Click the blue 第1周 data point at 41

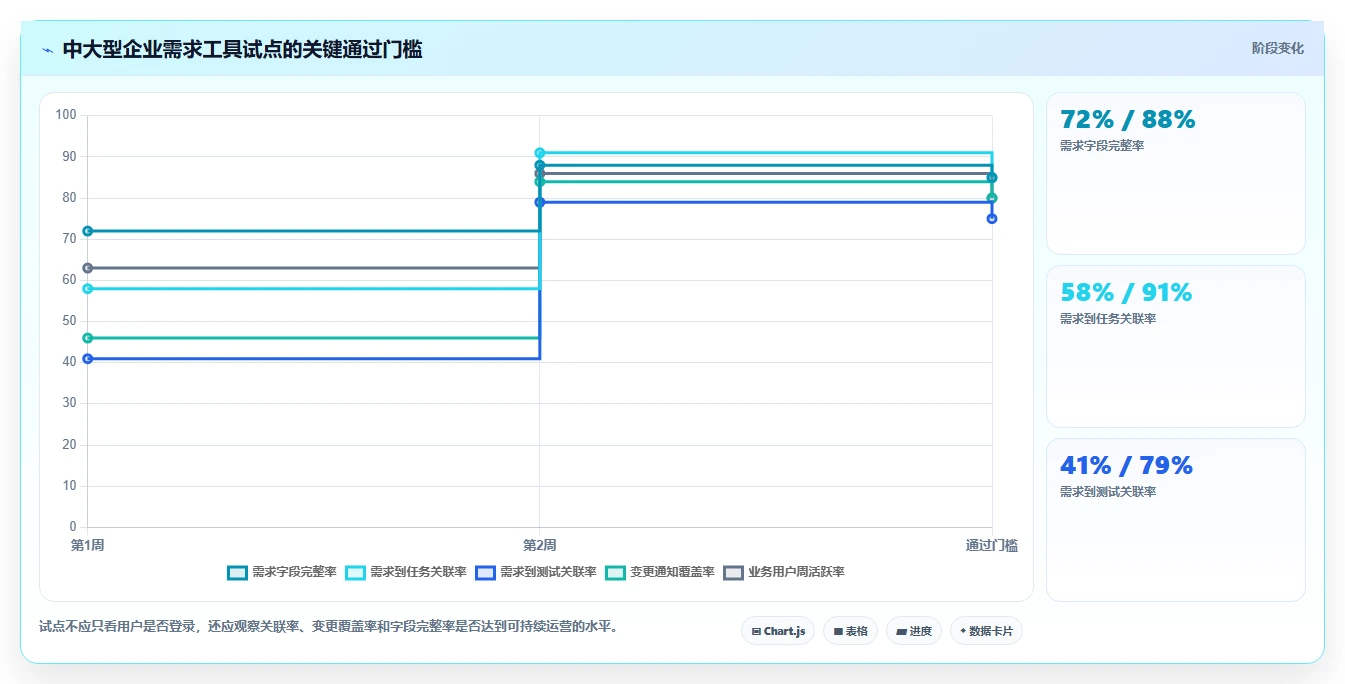click(88, 358)
